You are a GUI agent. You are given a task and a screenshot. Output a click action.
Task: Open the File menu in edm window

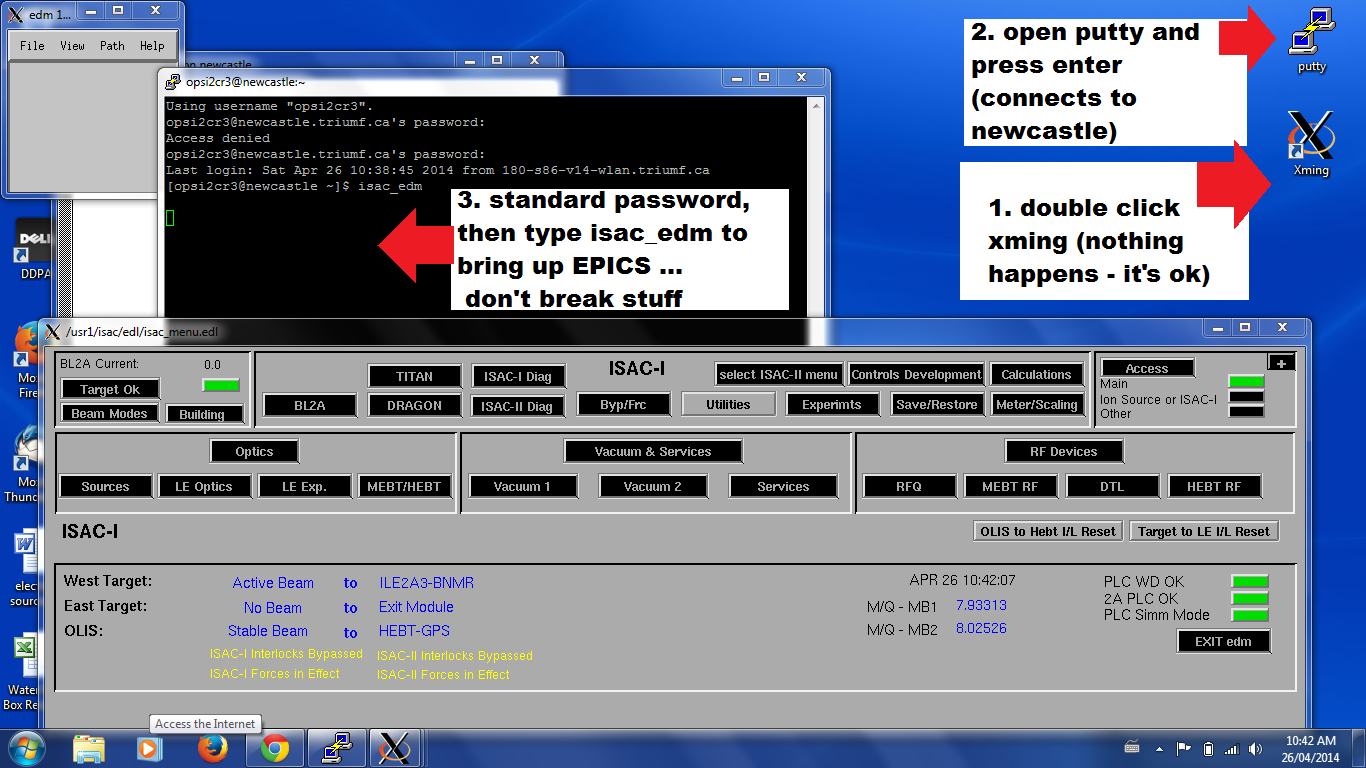tap(32, 45)
